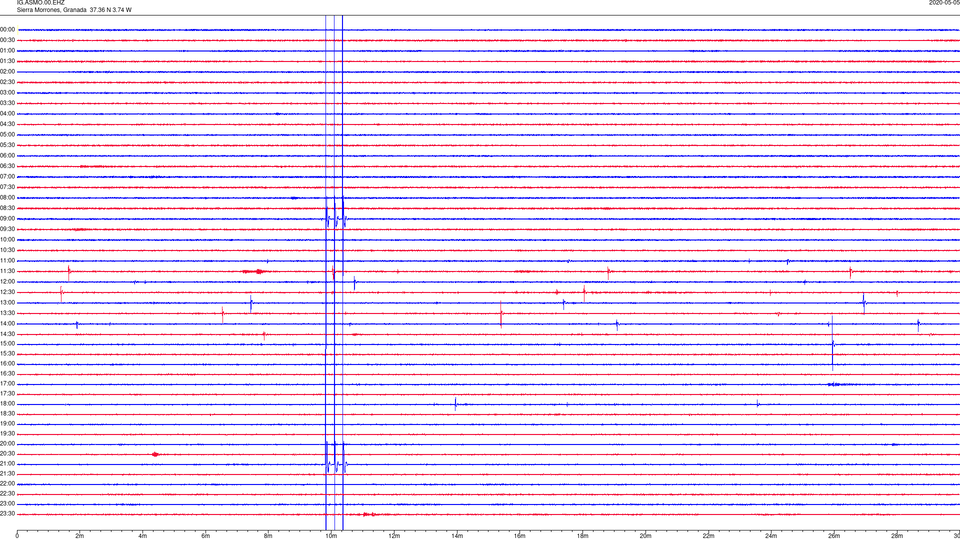960x540 pixels.
Task: Pick the 03:00 row label
Action: [7, 92]
